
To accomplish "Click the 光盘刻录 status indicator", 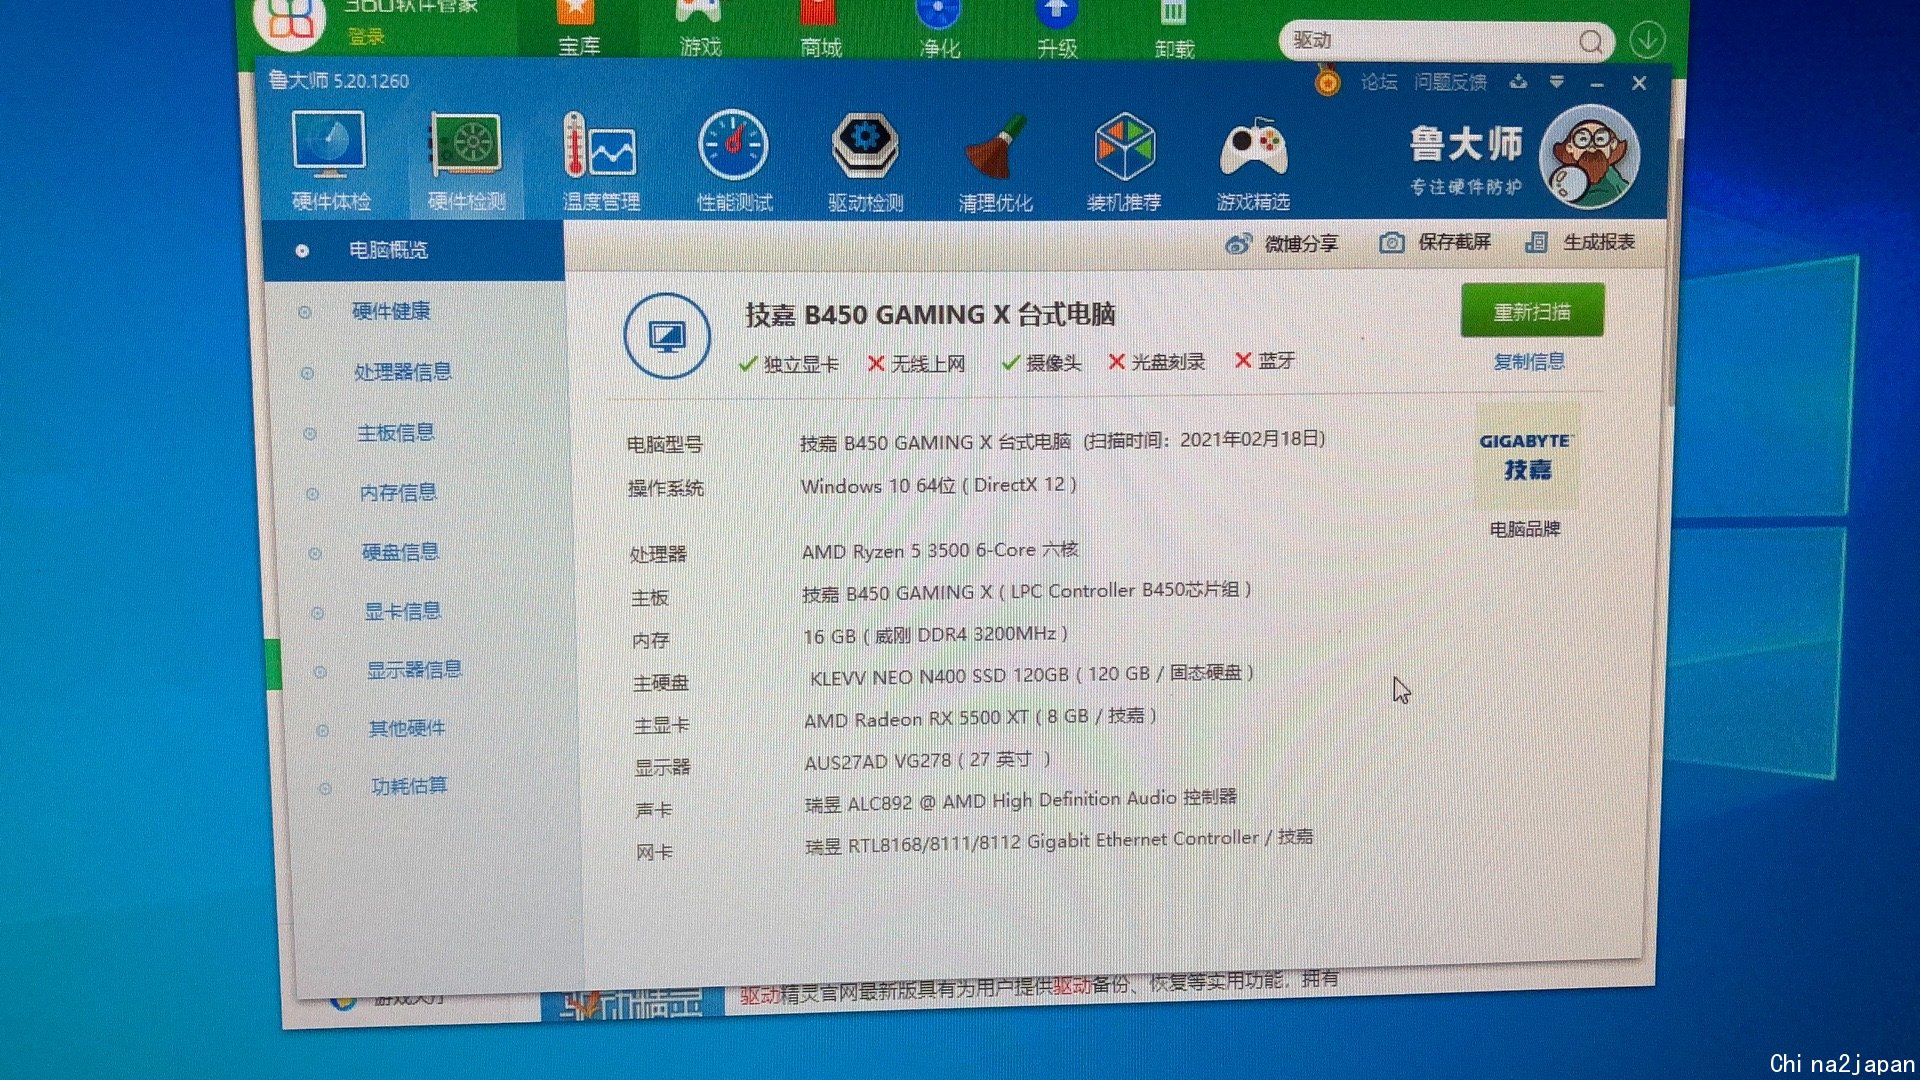I will point(1157,361).
